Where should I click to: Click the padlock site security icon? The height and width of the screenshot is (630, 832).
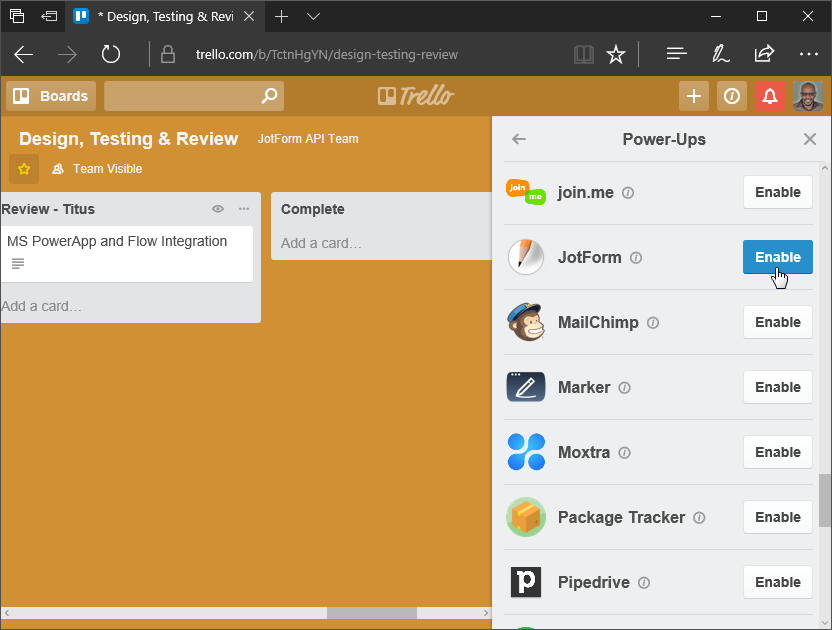pos(168,54)
